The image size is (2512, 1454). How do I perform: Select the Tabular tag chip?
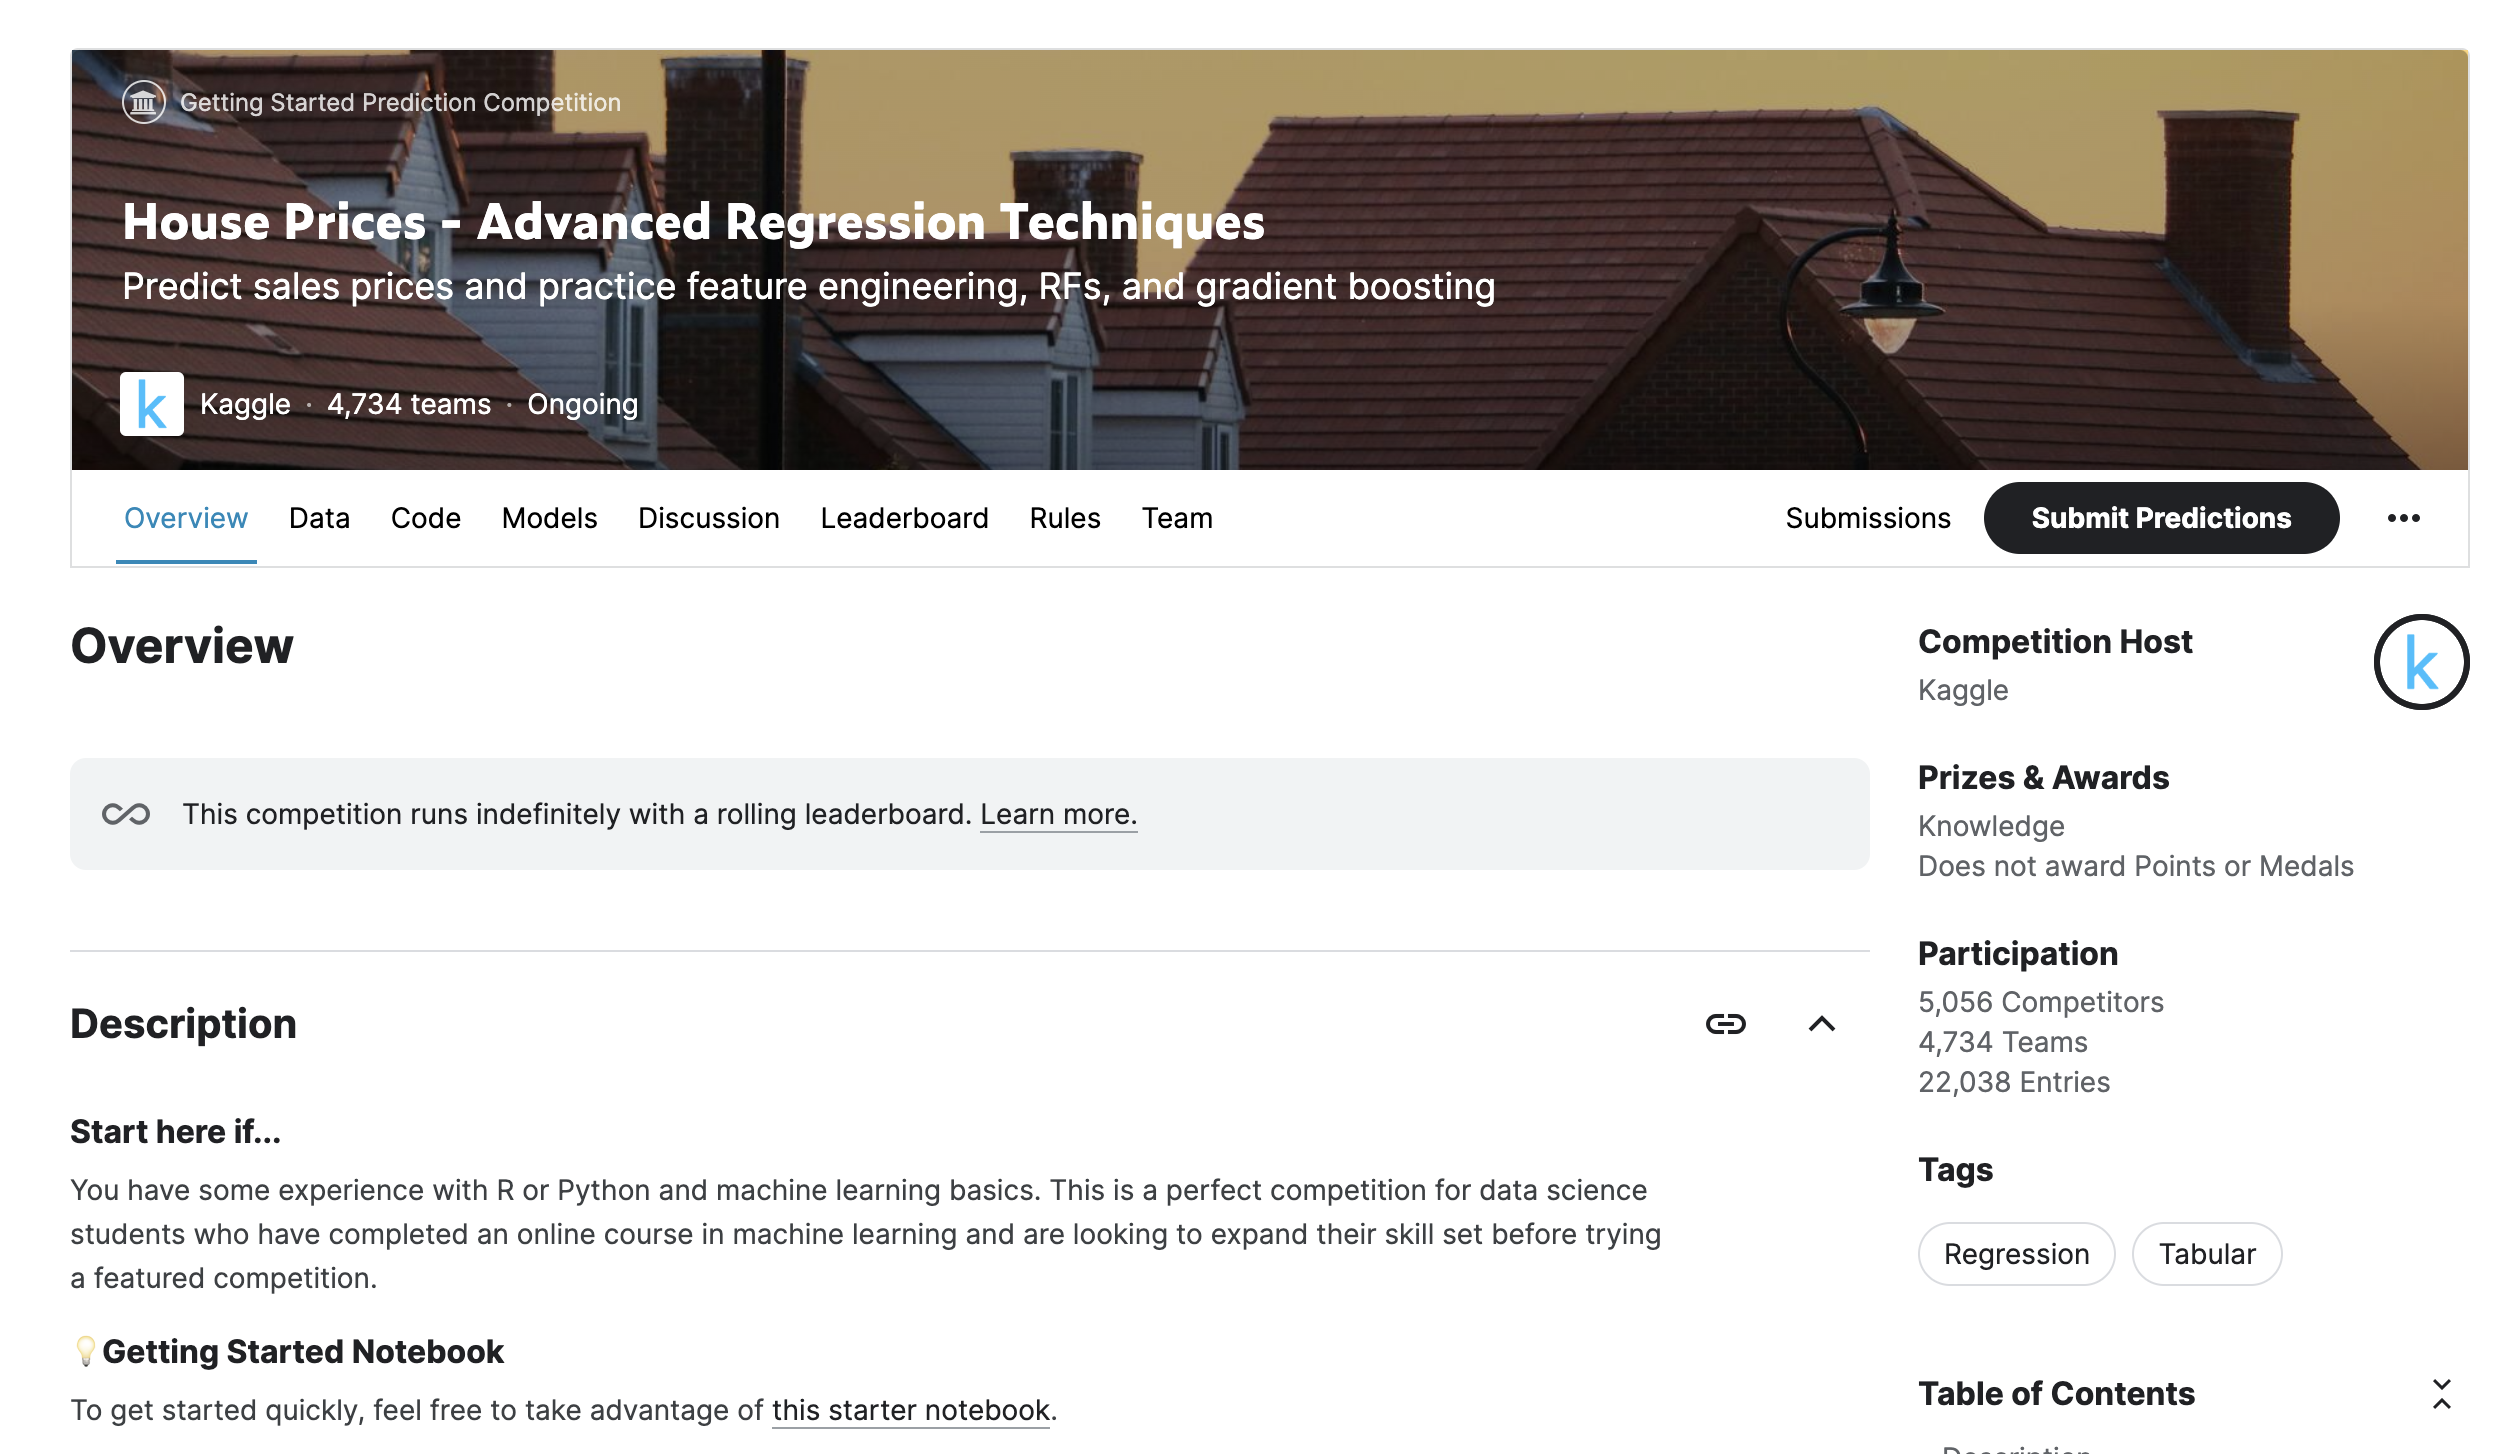pyautogui.click(x=2206, y=1254)
